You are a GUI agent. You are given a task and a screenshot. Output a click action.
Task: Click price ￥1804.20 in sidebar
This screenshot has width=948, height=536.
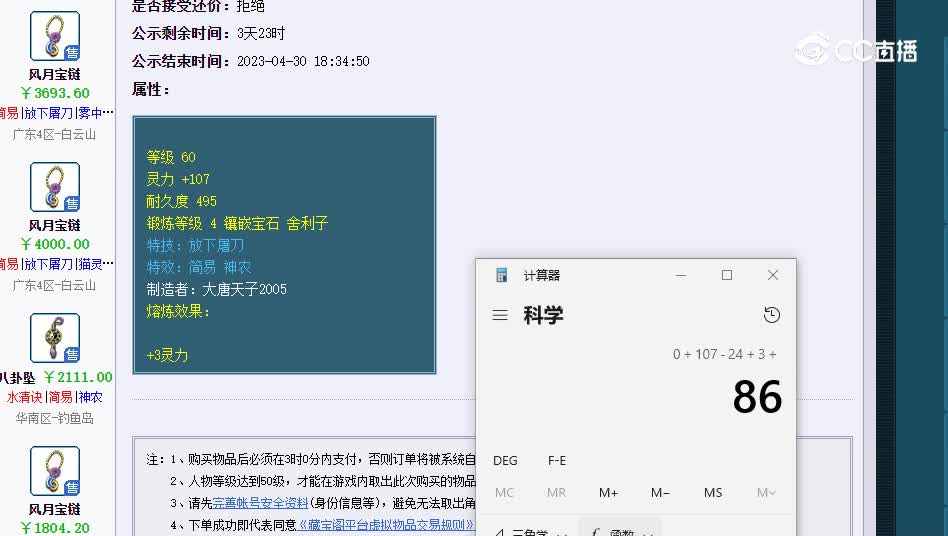click(x=55, y=528)
